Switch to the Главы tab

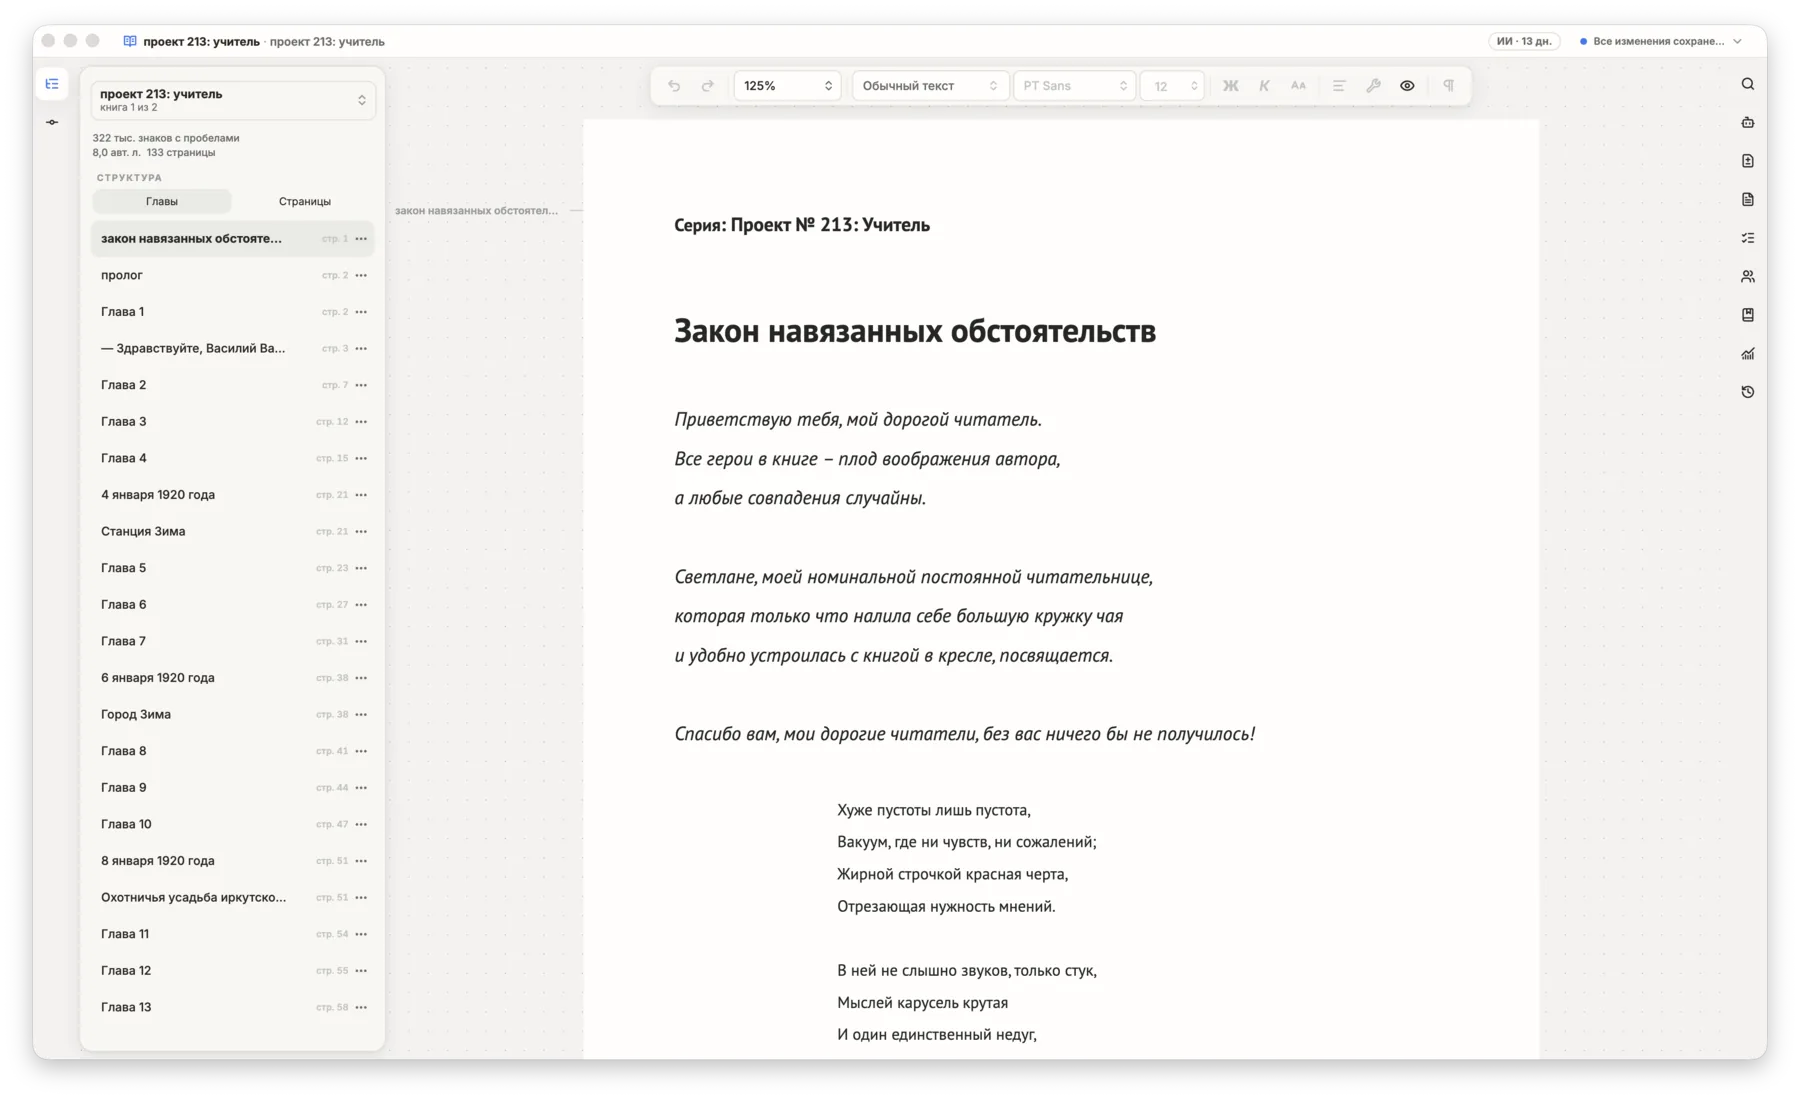(162, 201)
